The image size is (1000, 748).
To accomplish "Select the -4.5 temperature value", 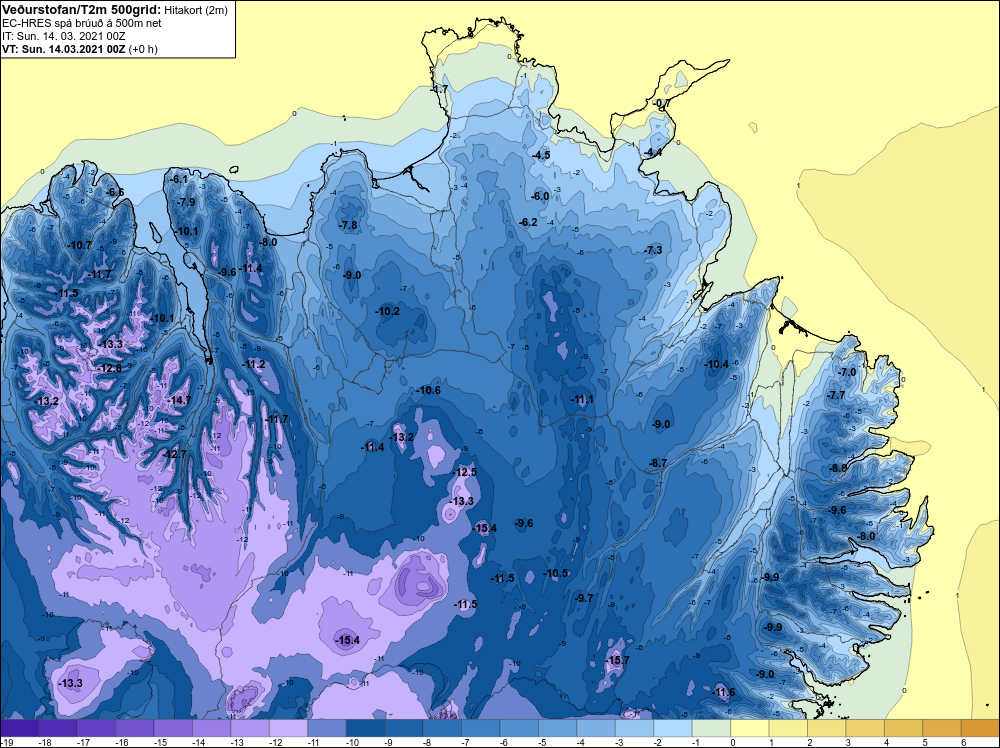I will tap(541, 156).
